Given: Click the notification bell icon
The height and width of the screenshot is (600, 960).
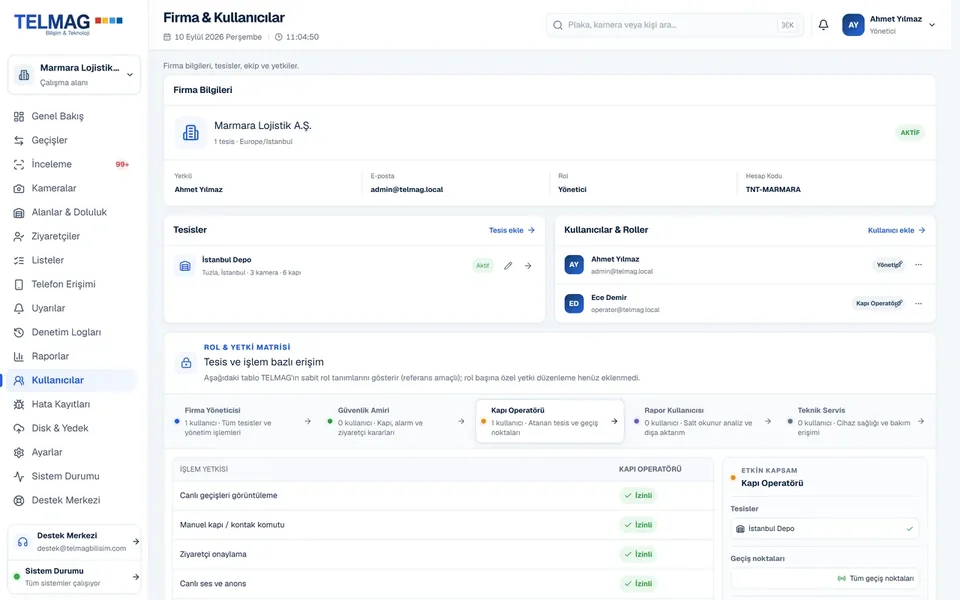Looking at the screenshot, I should [x=823, y=25].
